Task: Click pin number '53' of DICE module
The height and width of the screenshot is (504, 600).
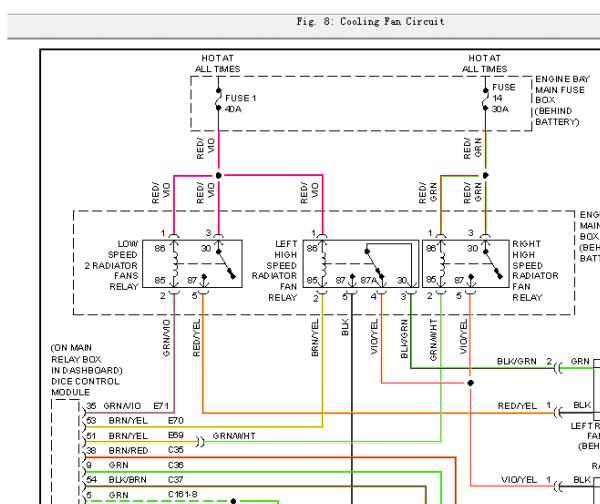Action: 91,421
